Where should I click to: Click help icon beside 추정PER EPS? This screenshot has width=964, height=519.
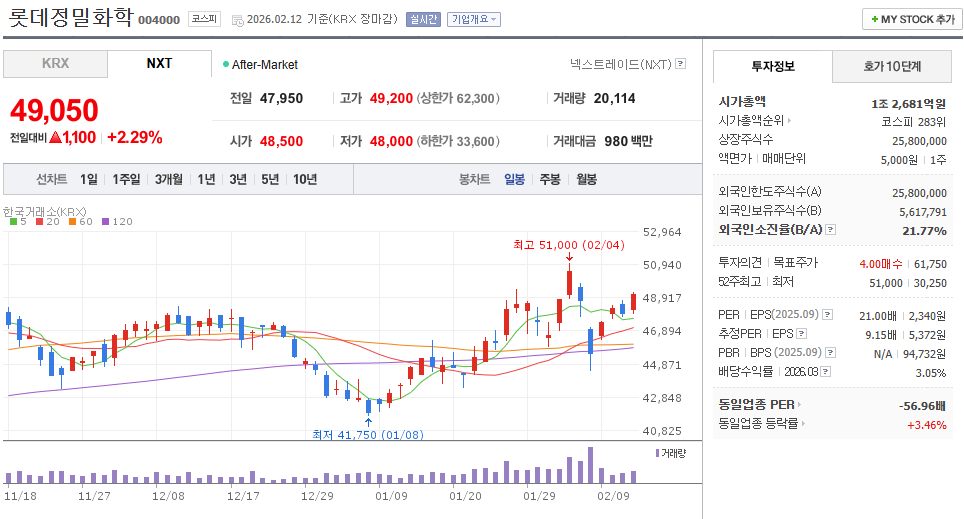point(801,333)
